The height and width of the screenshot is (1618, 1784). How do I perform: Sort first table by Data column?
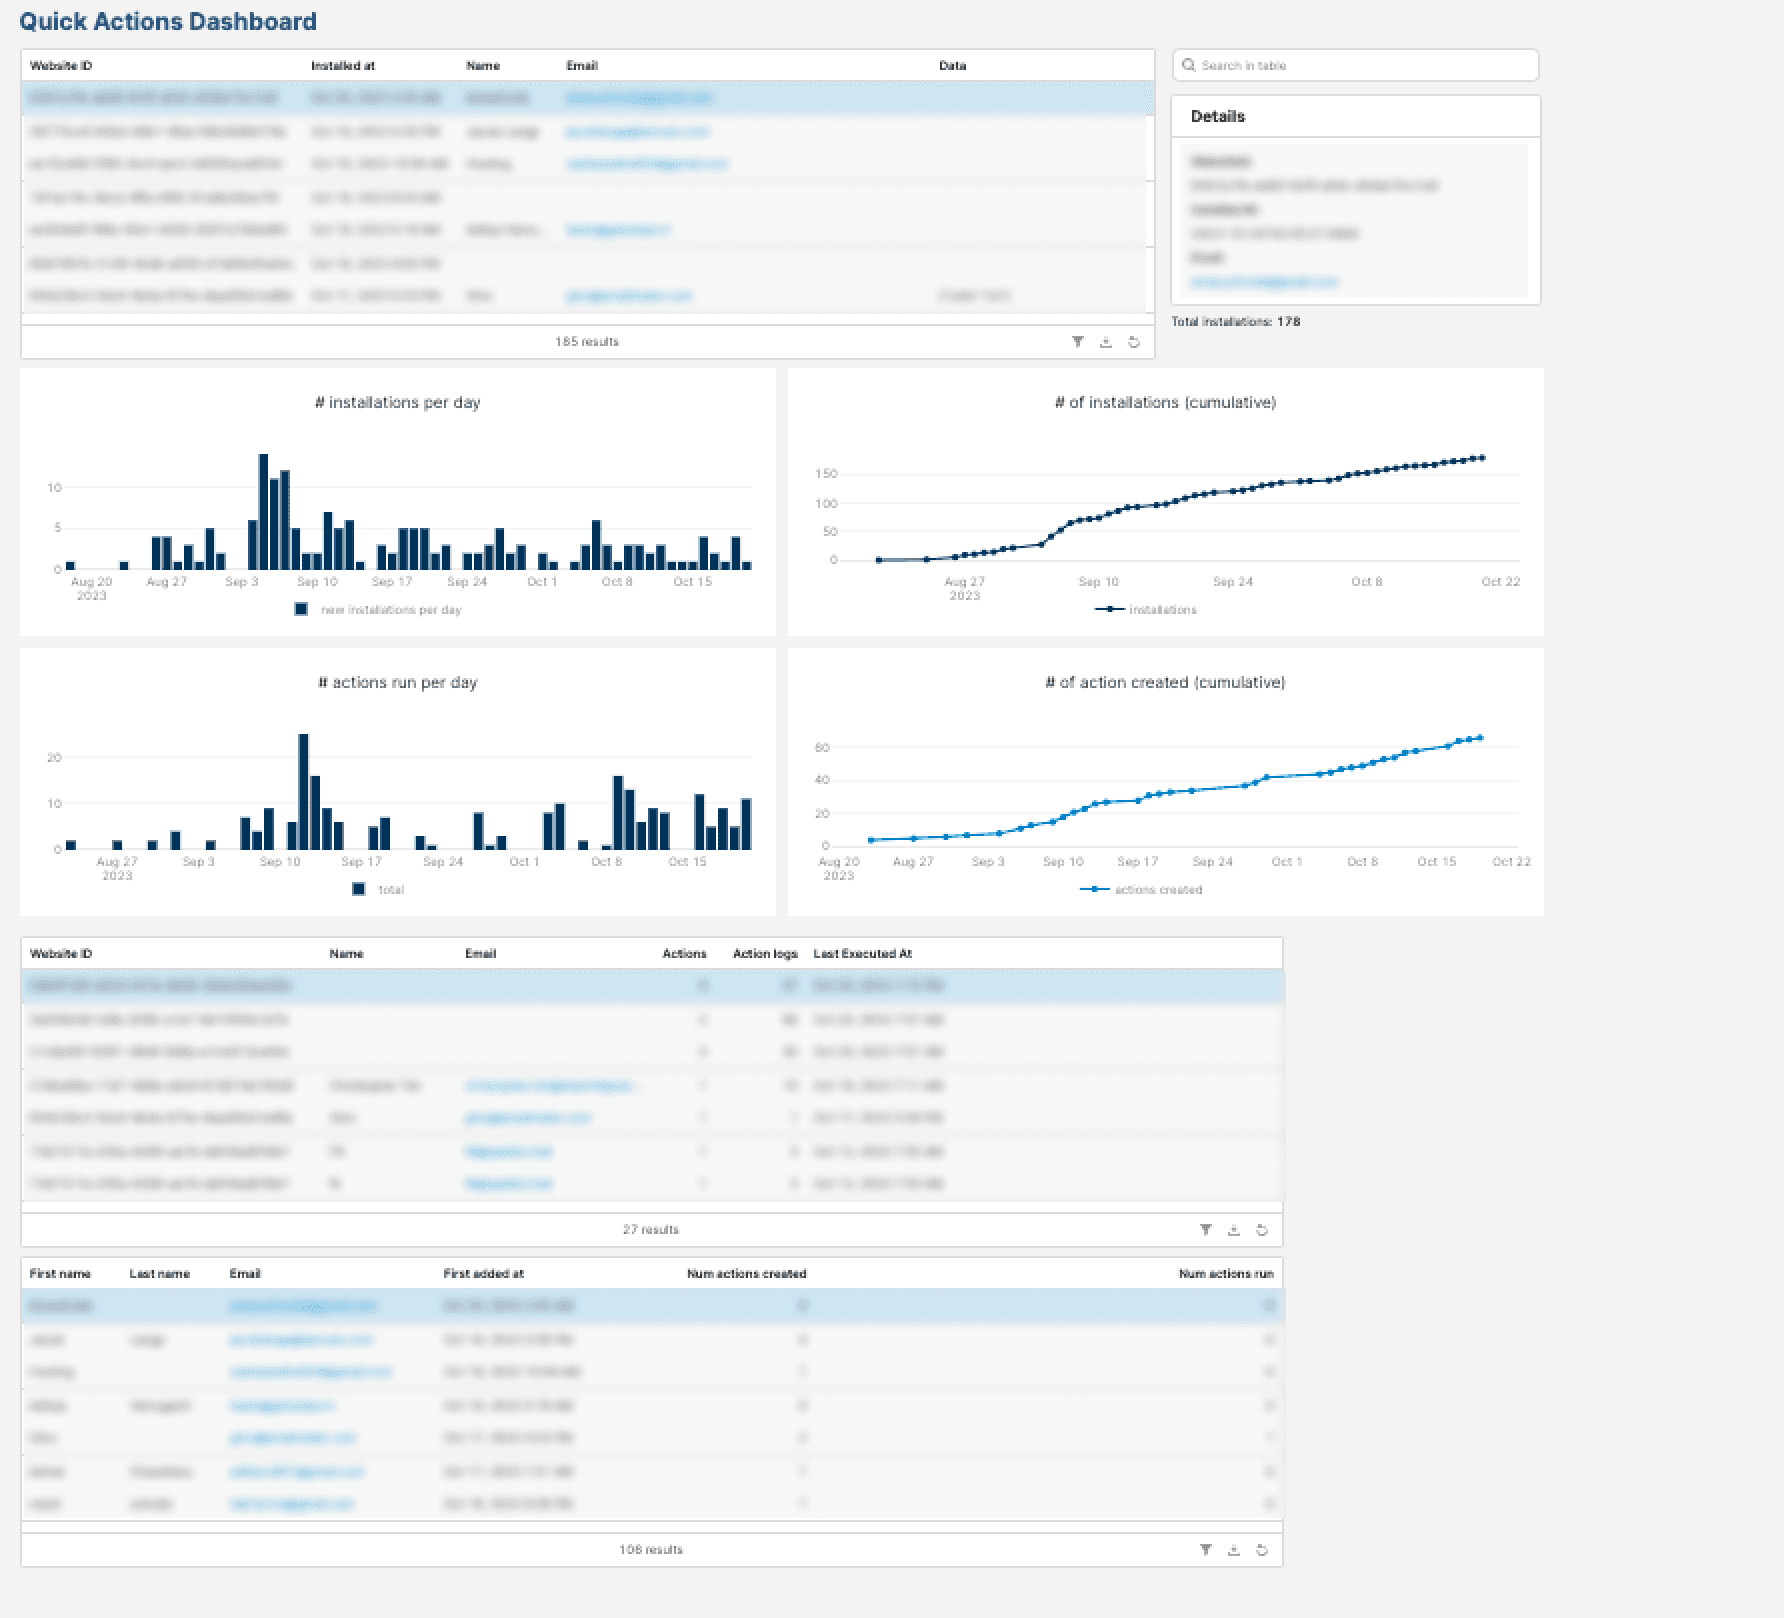952,66
